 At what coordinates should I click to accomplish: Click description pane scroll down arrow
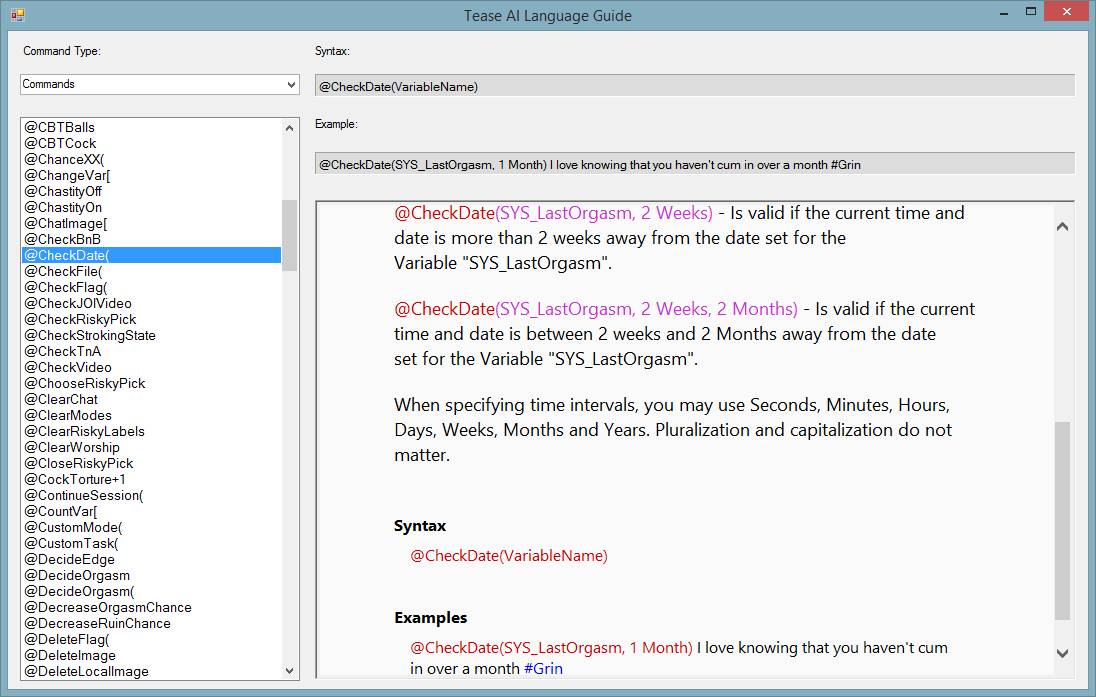point(1062,654)
